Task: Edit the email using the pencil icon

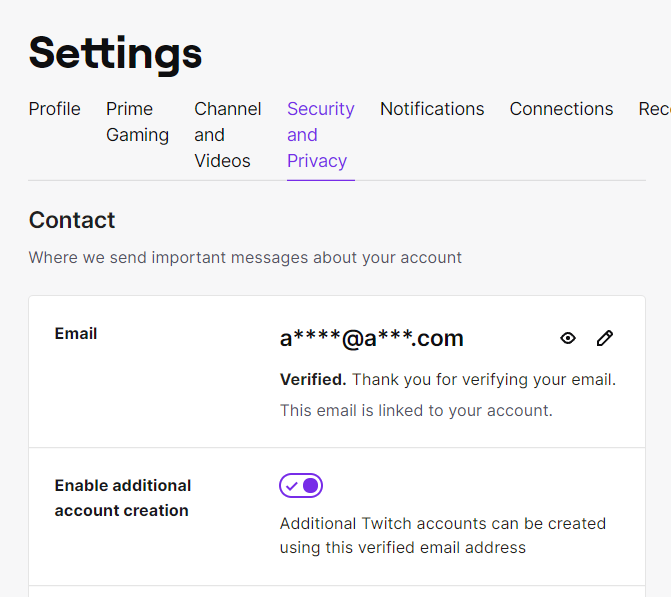Action: (605, 338)
